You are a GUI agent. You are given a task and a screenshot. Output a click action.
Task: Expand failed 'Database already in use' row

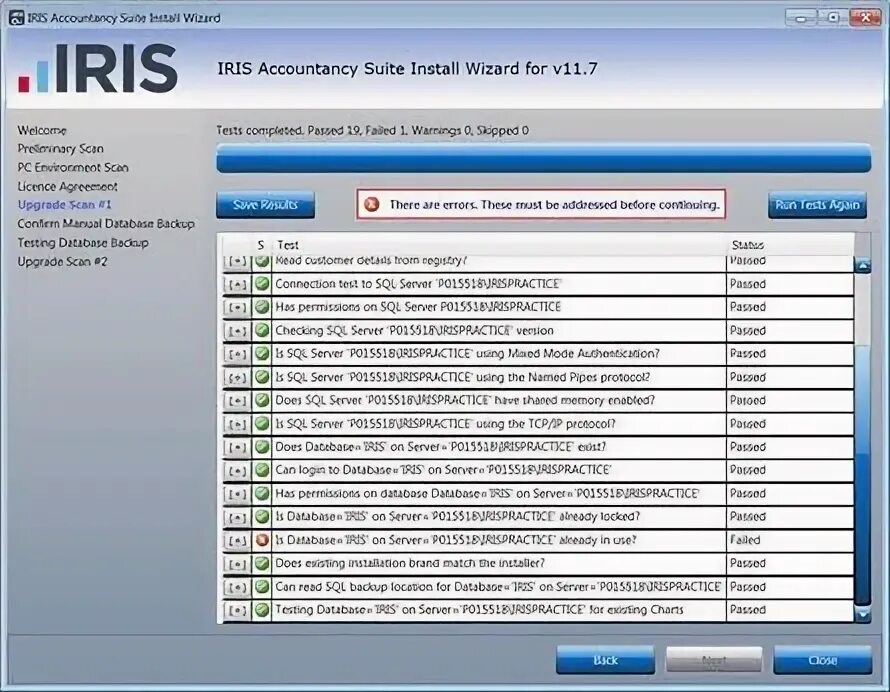[x=237, y=540]
